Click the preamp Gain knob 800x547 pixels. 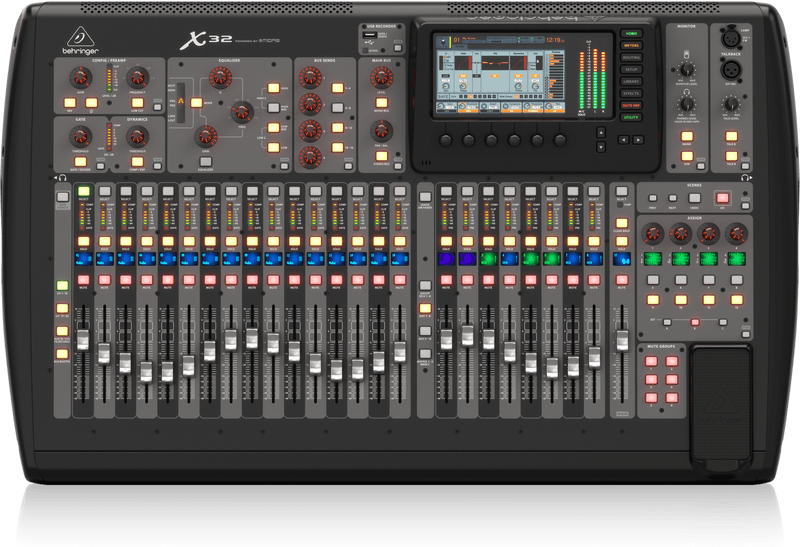pyautogui.click(x=79, y=76)
